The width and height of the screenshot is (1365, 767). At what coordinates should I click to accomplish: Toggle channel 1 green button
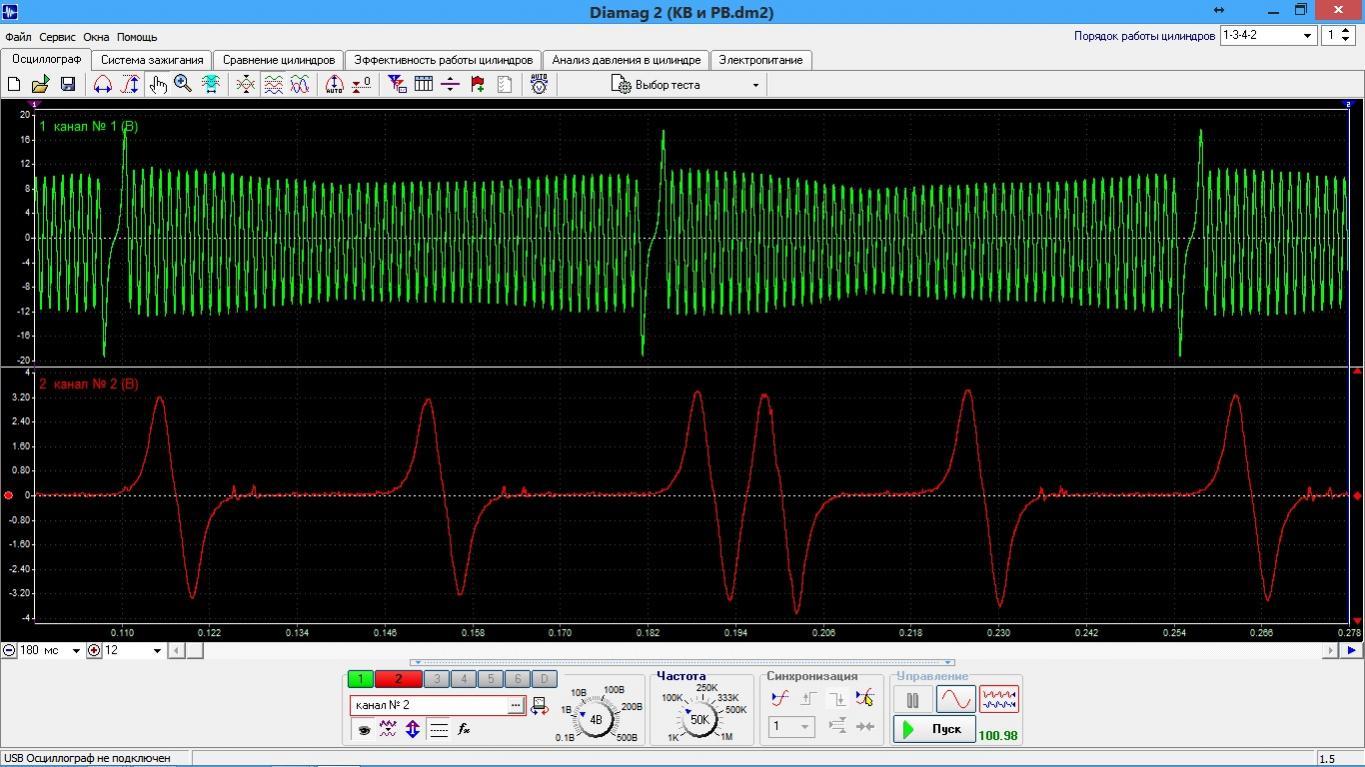pos(360,679)
